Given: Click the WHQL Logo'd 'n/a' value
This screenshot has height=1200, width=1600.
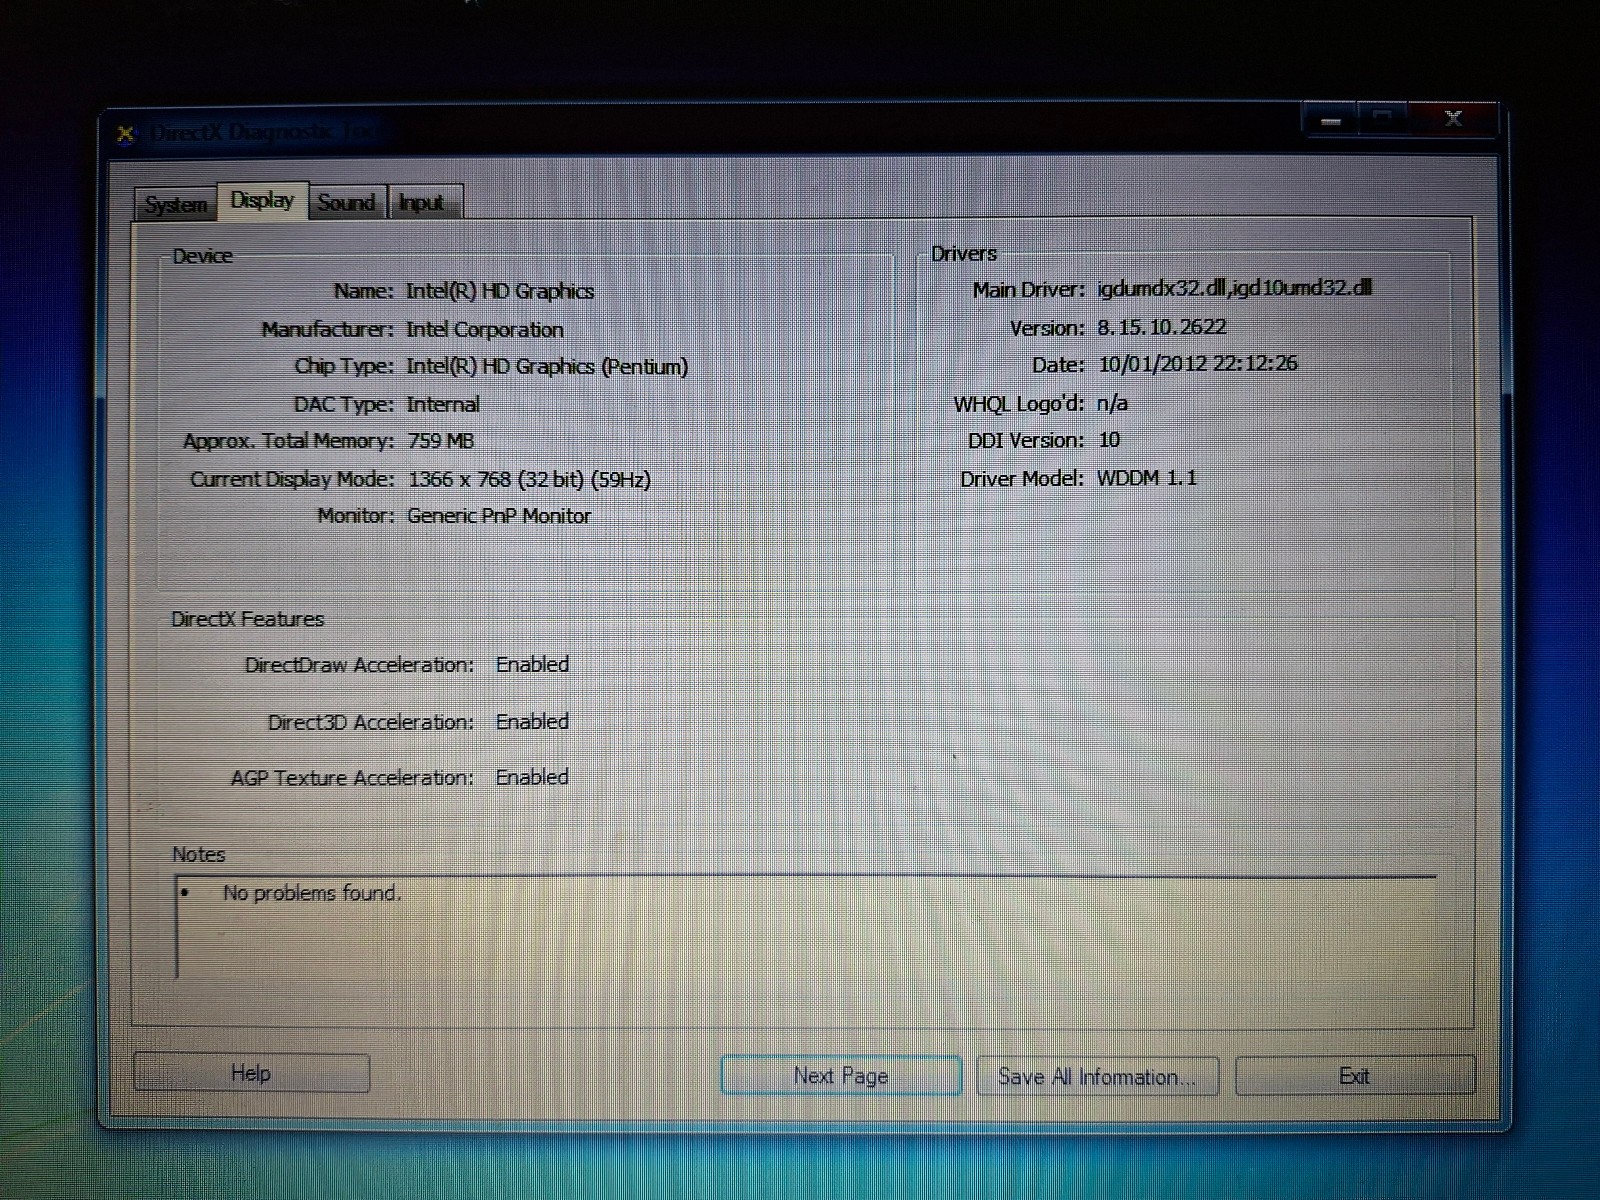Looking at the screenshot, I should point(1112,403).
